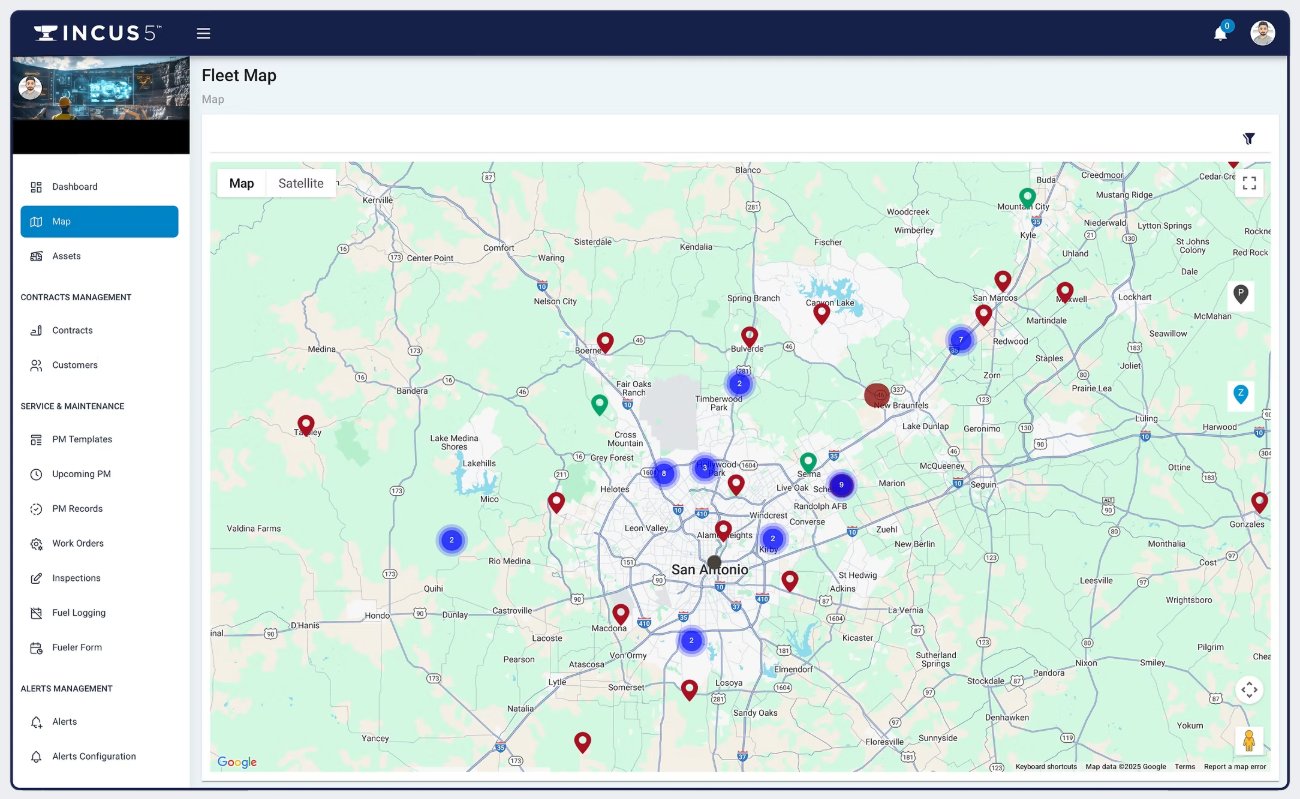Viewport: 1300px width, 799px height.
Task: Expand the cluster of 7 near New Braunfels
Action: pos(961,340)
